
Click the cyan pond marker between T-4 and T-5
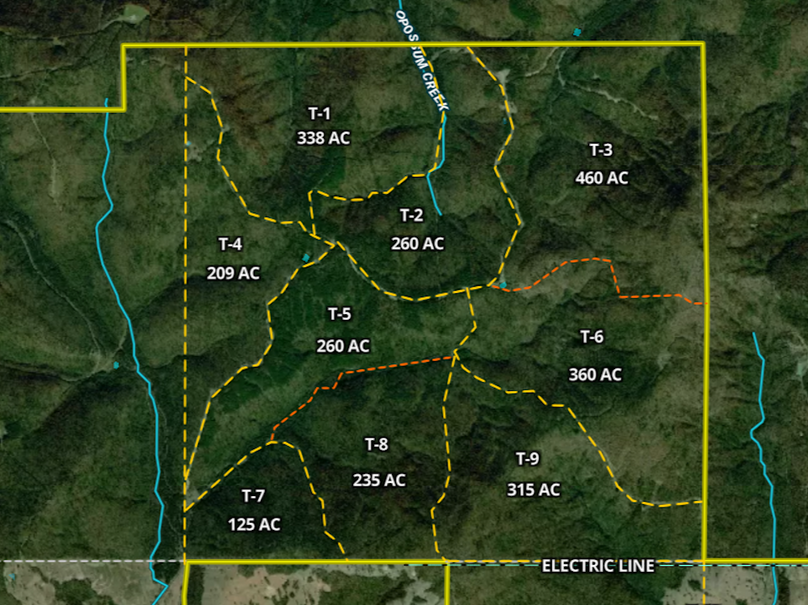click(306, 258)
